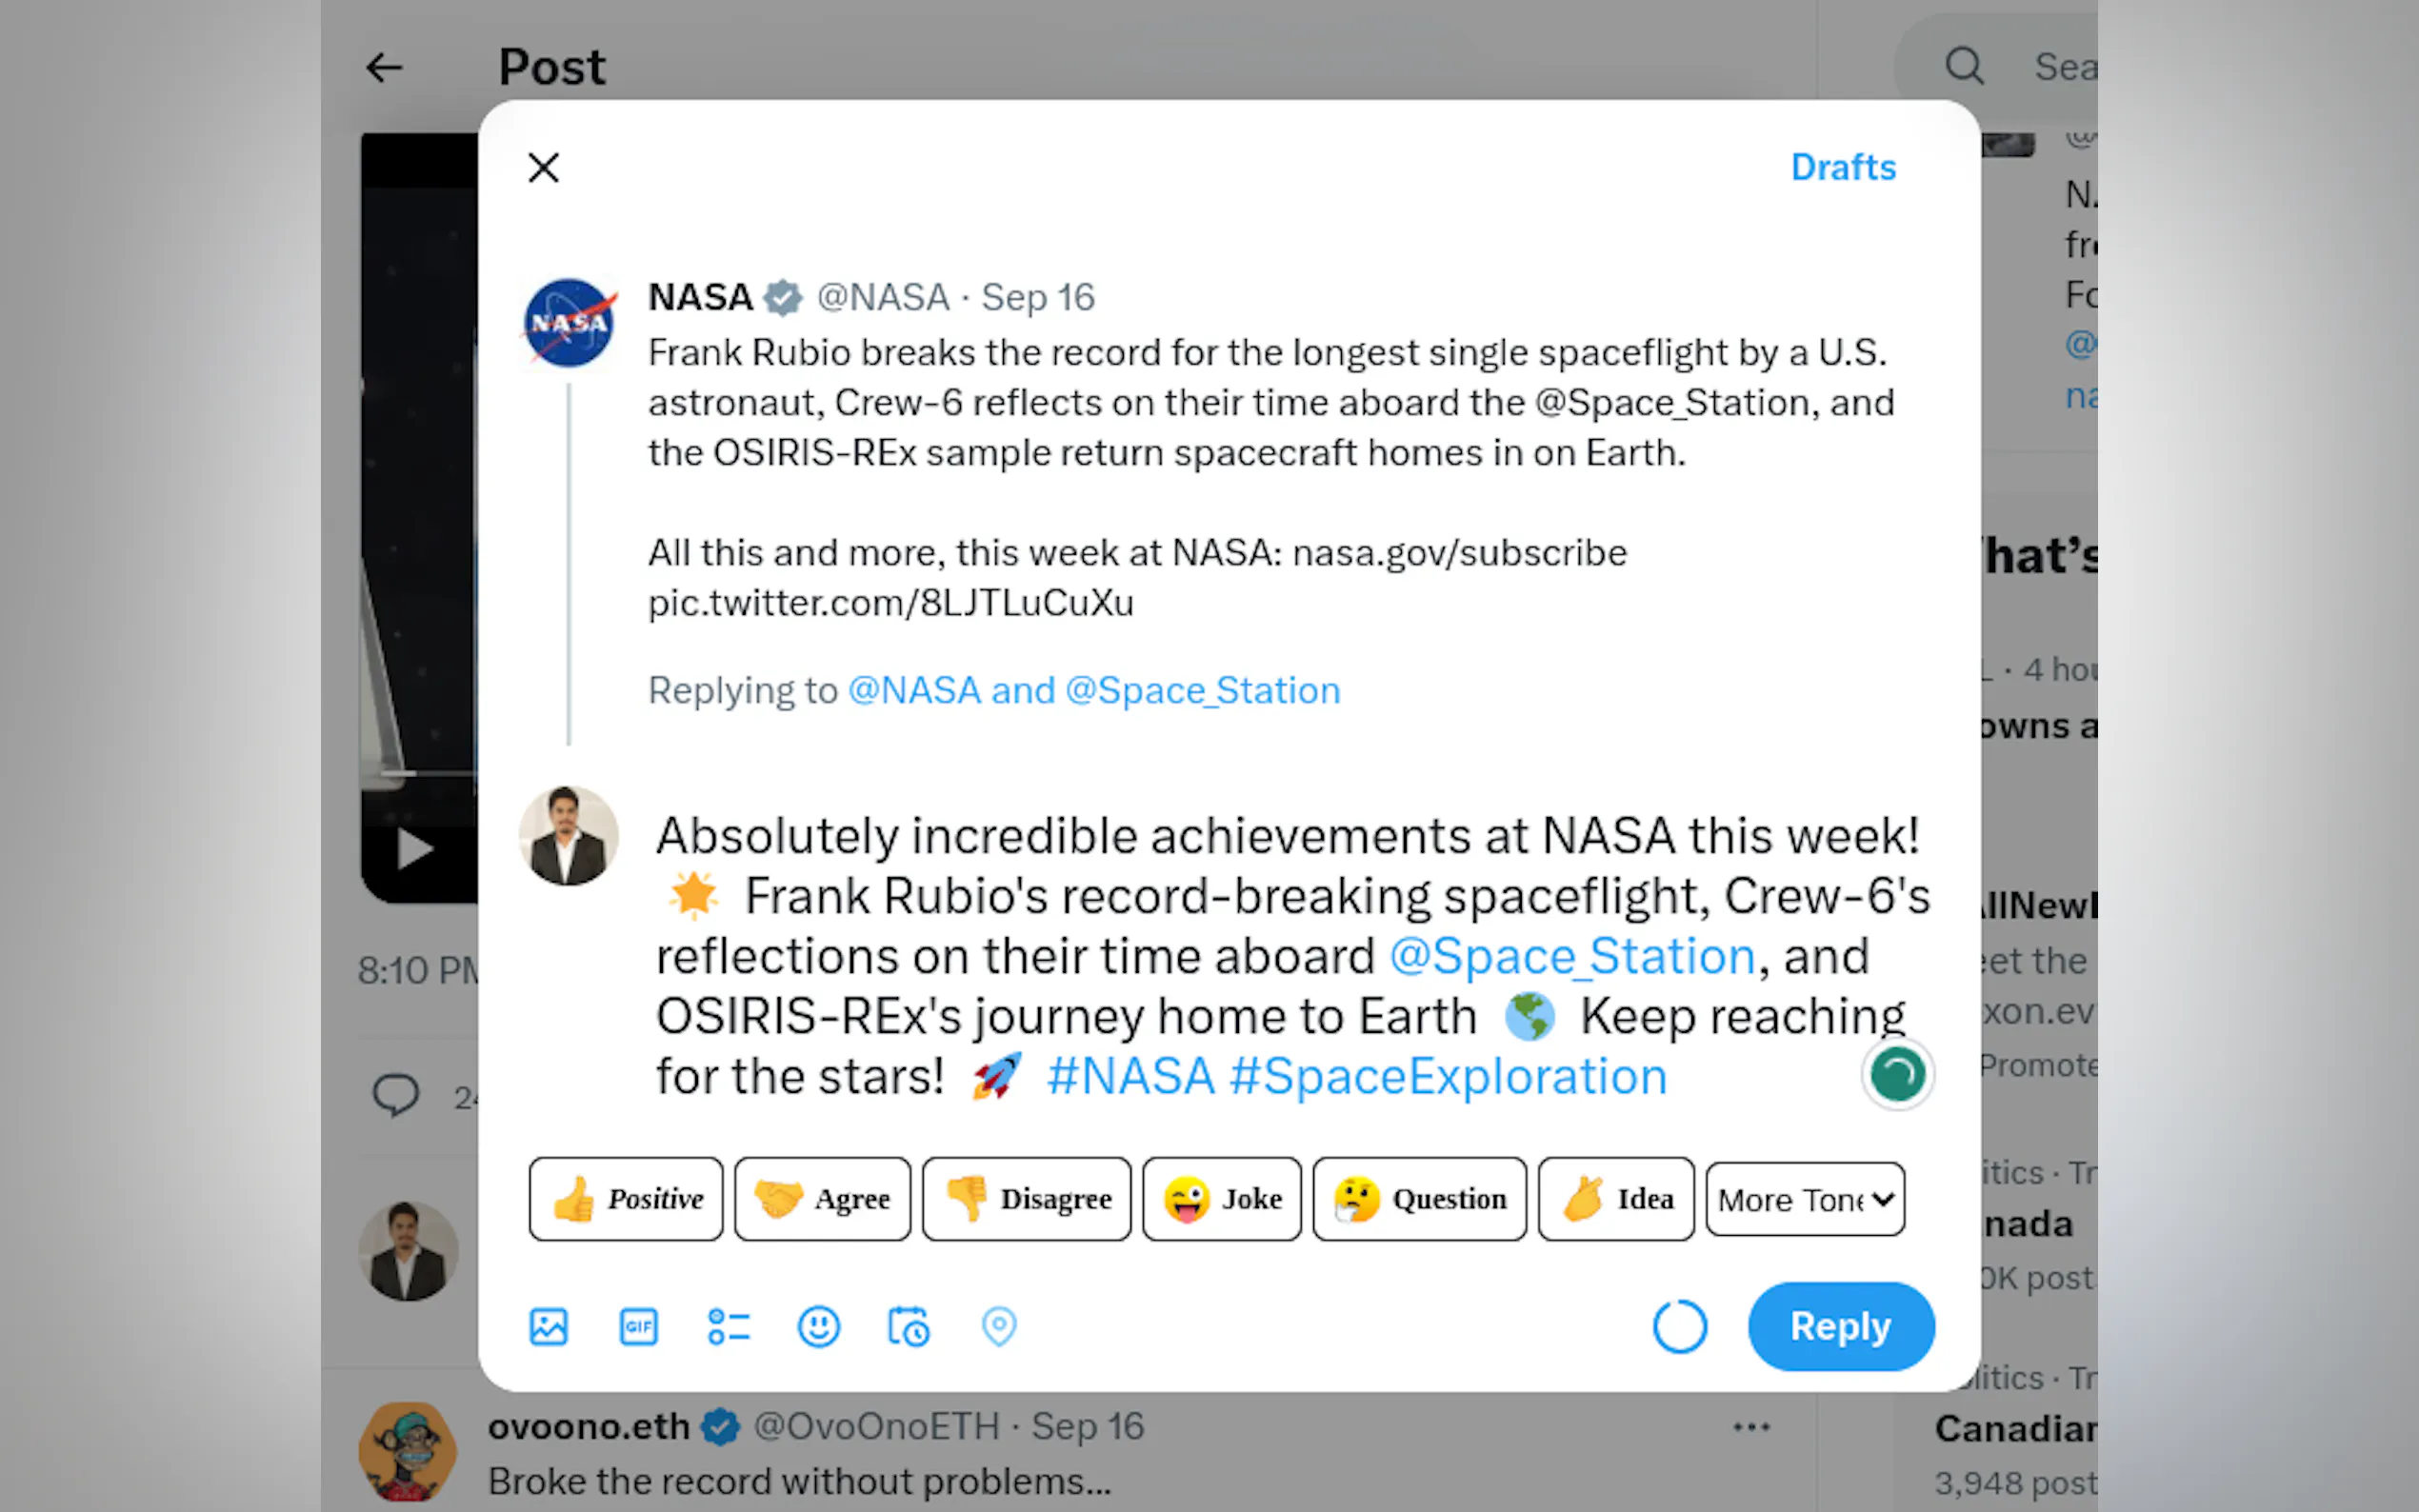Click the search magnifier icon

[1964, 67]
